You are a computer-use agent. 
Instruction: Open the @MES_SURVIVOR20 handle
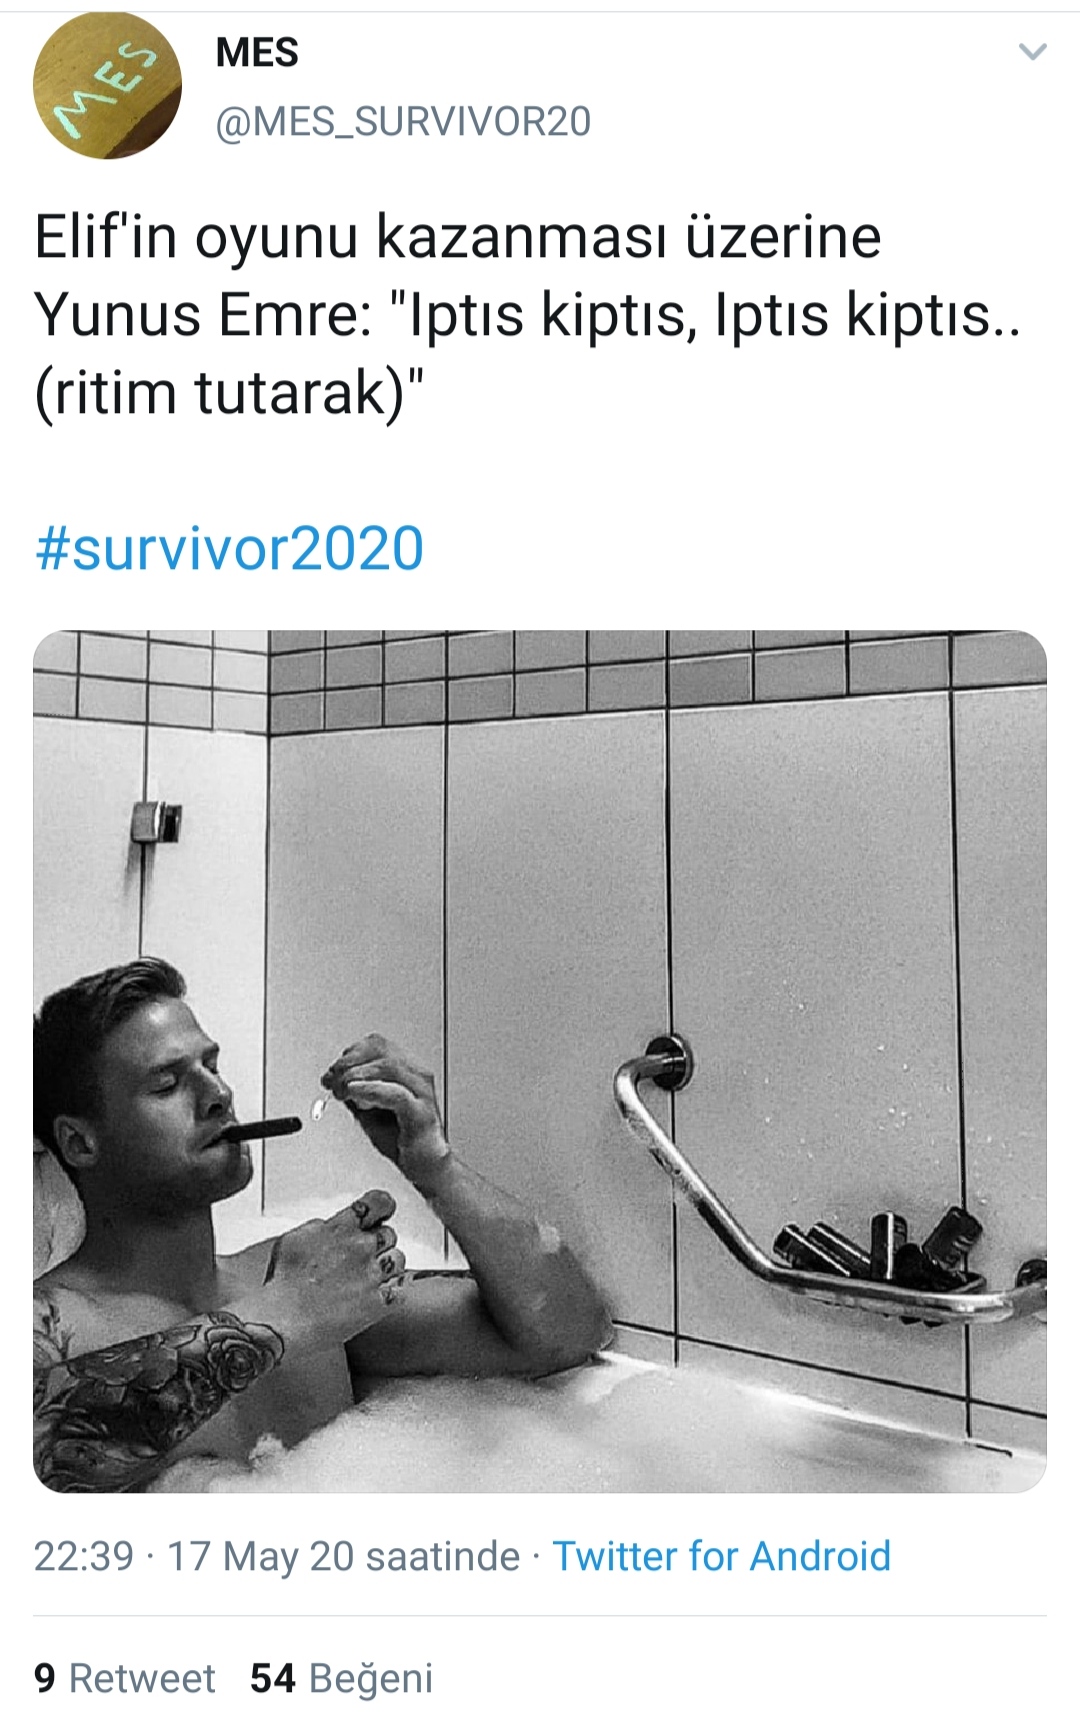click(x=403, y=122)
